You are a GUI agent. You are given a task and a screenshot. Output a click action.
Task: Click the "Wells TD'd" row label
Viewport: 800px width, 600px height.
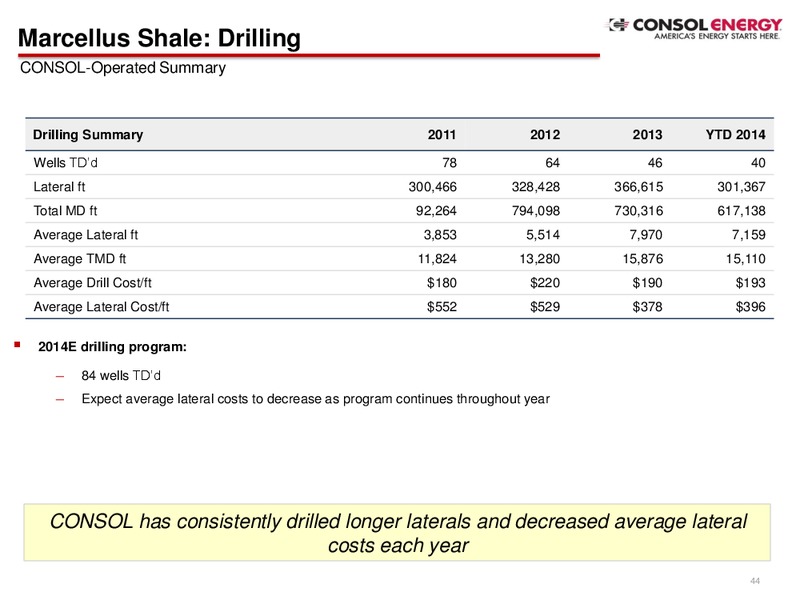point(65,163)
